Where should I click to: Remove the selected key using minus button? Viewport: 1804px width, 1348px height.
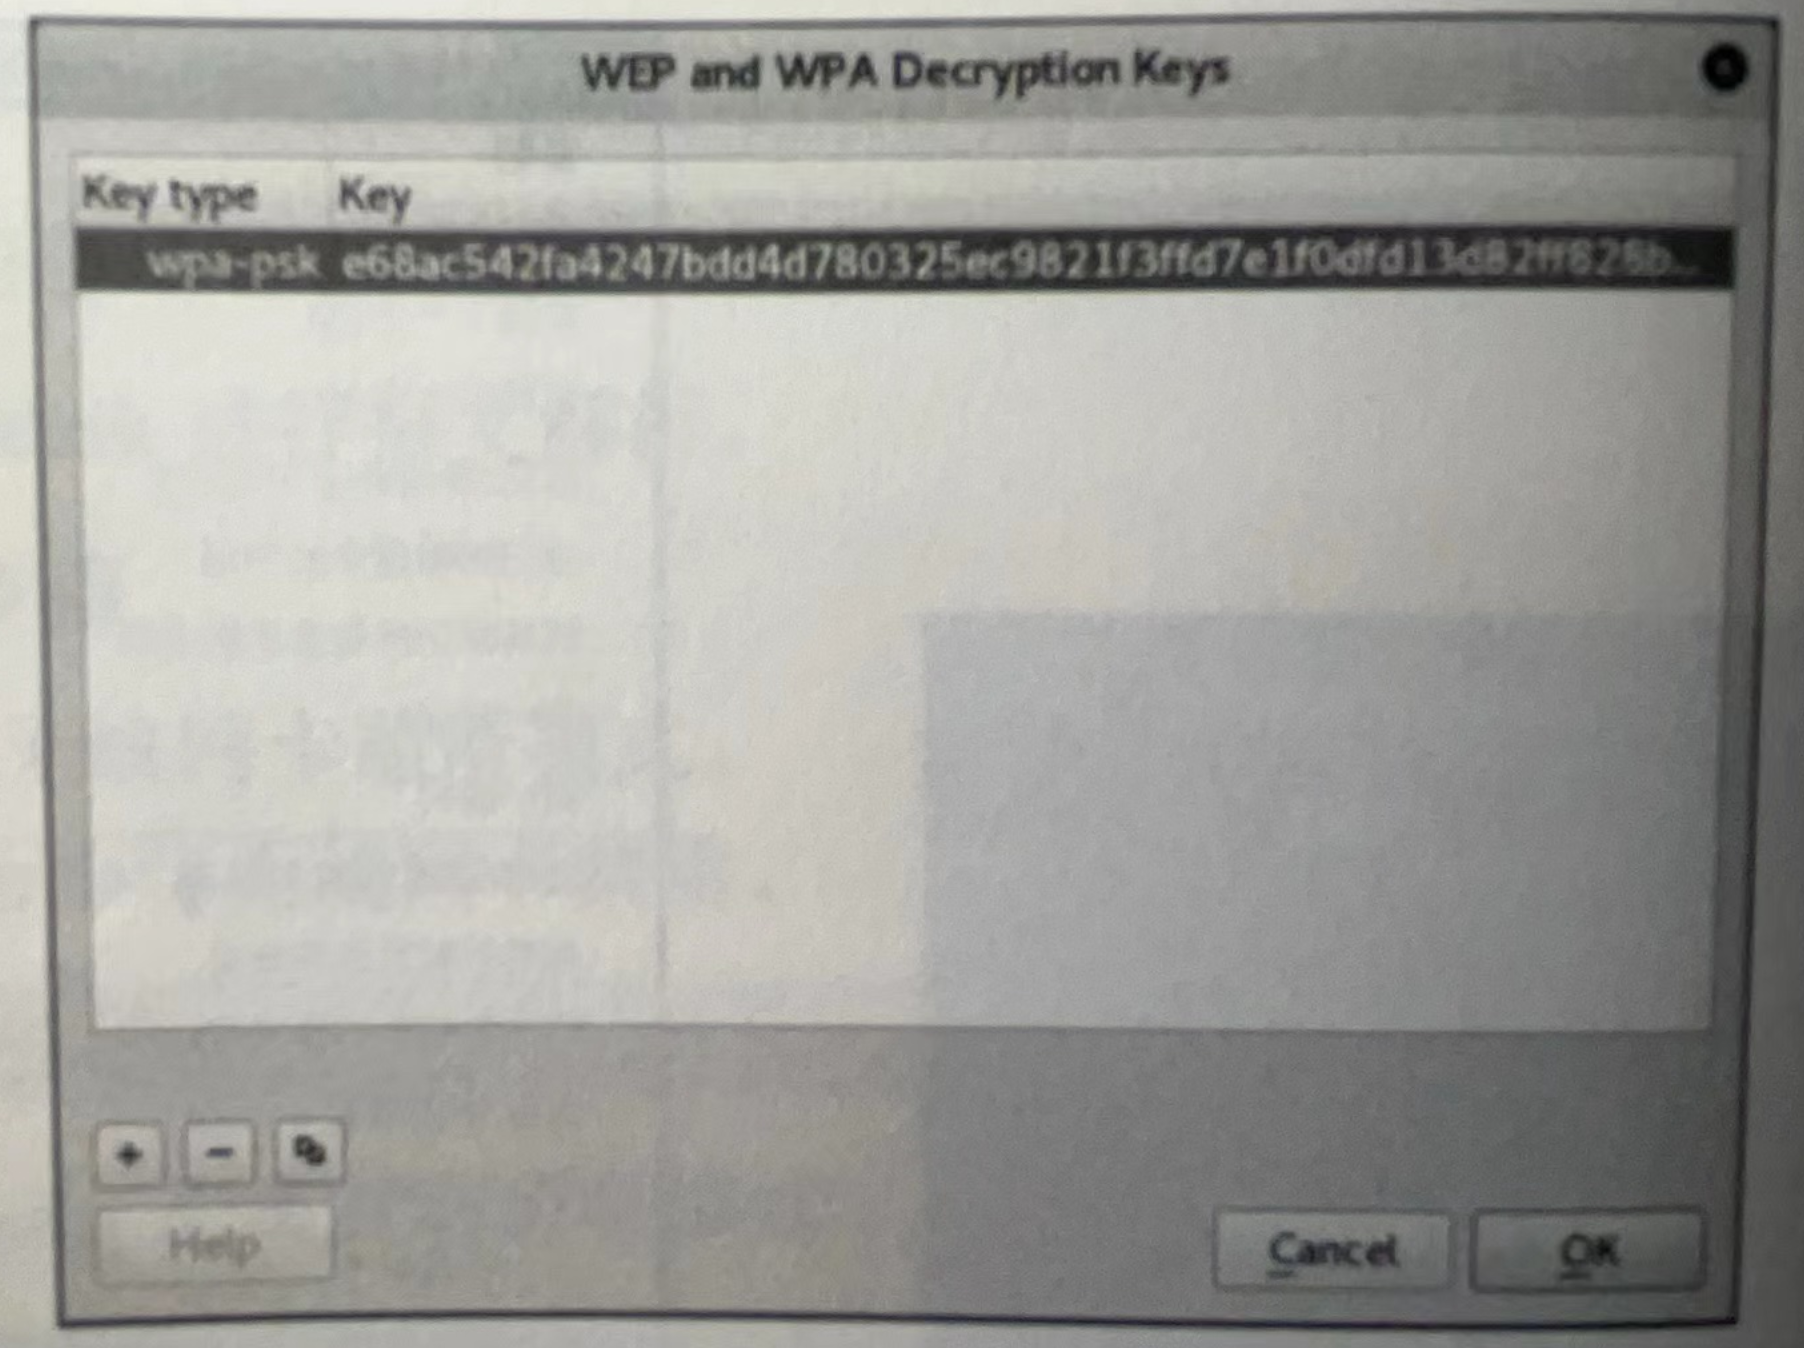[219, 1153]
